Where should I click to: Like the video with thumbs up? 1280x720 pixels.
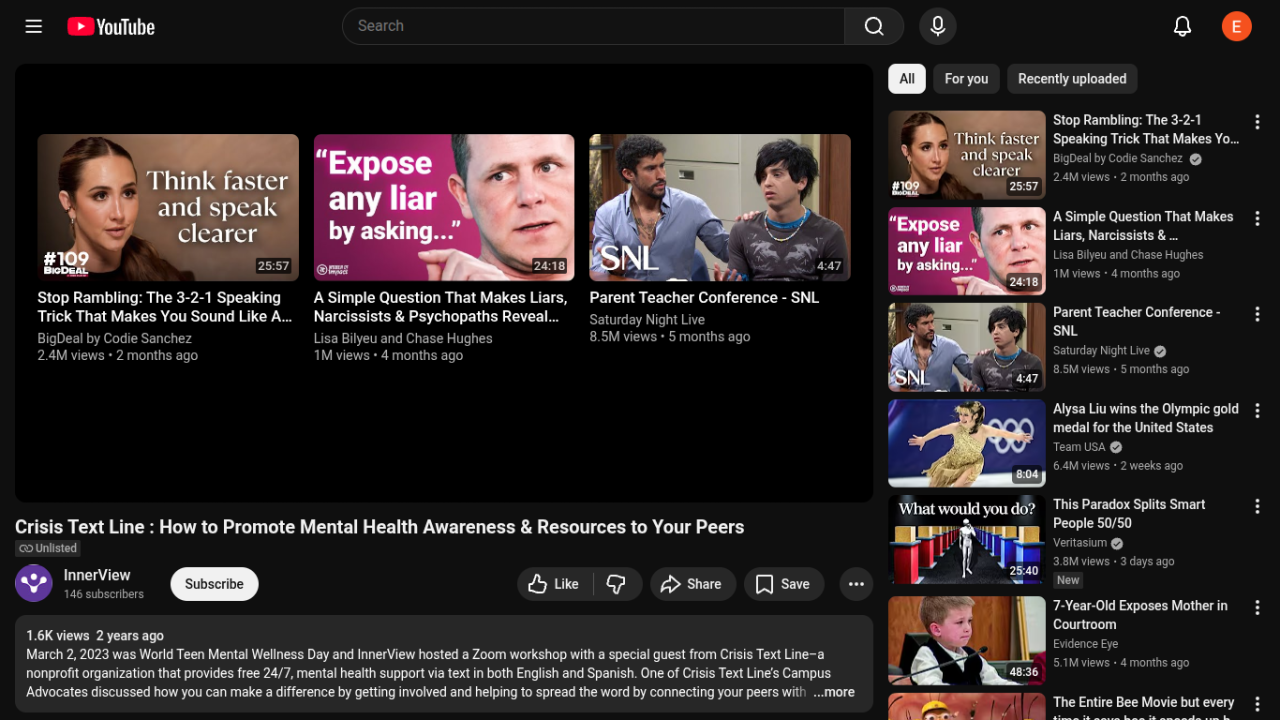[x=554, y=584]
